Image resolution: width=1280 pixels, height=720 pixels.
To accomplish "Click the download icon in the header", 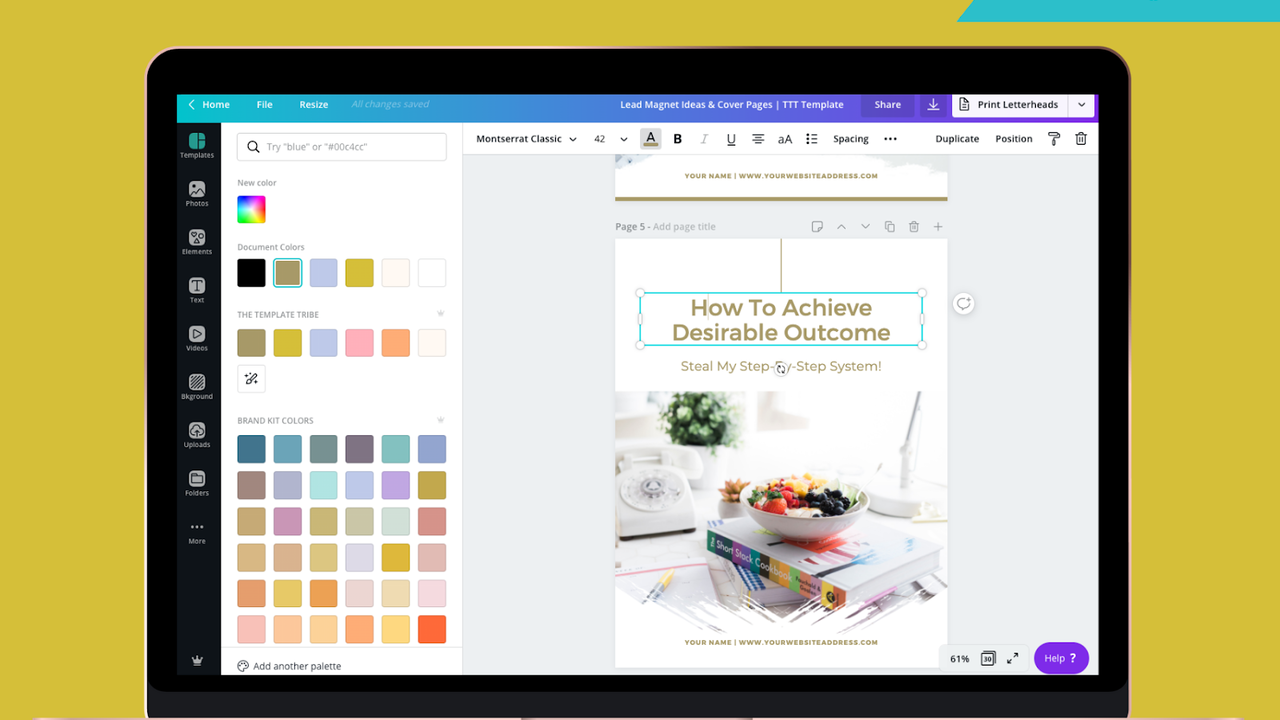I will tap(933, 105).
